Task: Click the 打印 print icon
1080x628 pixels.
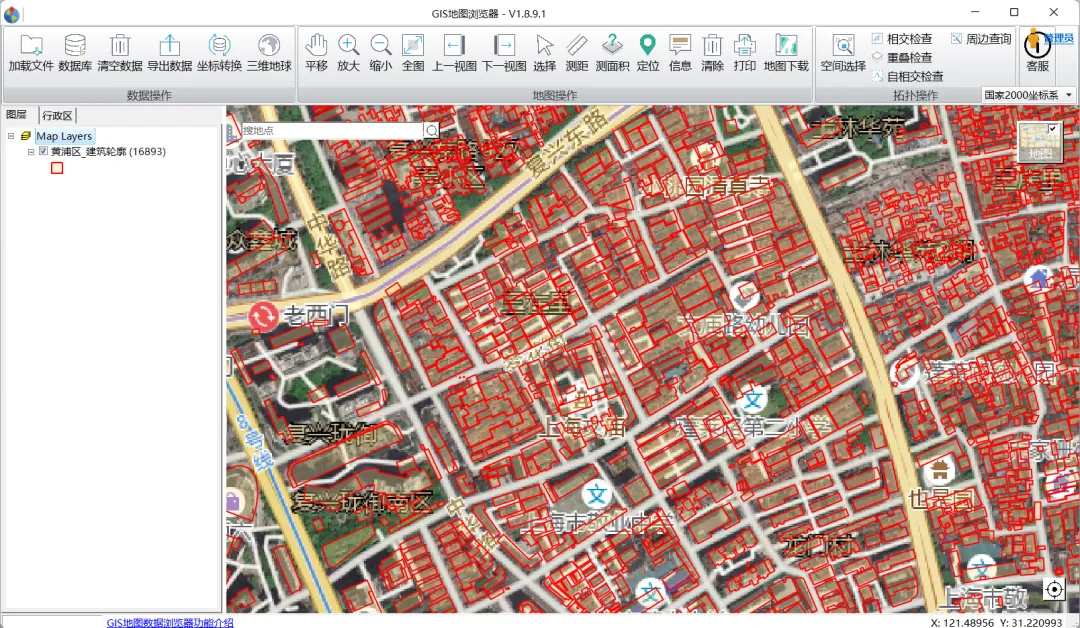Action: coord(744,45)
